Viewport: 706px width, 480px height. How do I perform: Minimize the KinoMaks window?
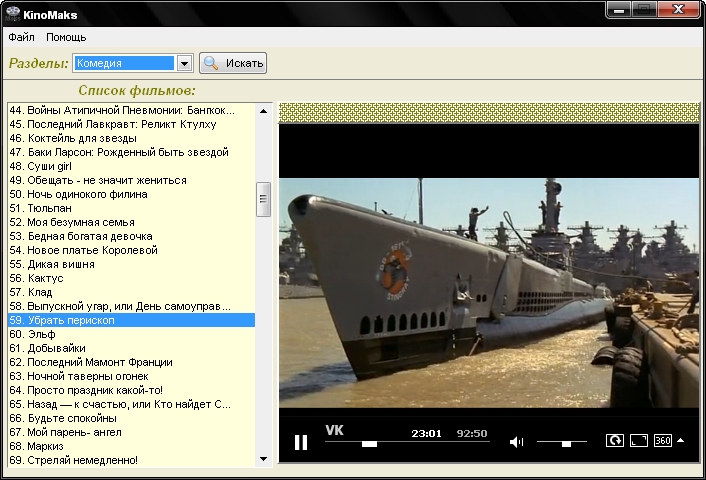(x=619, y=9)
